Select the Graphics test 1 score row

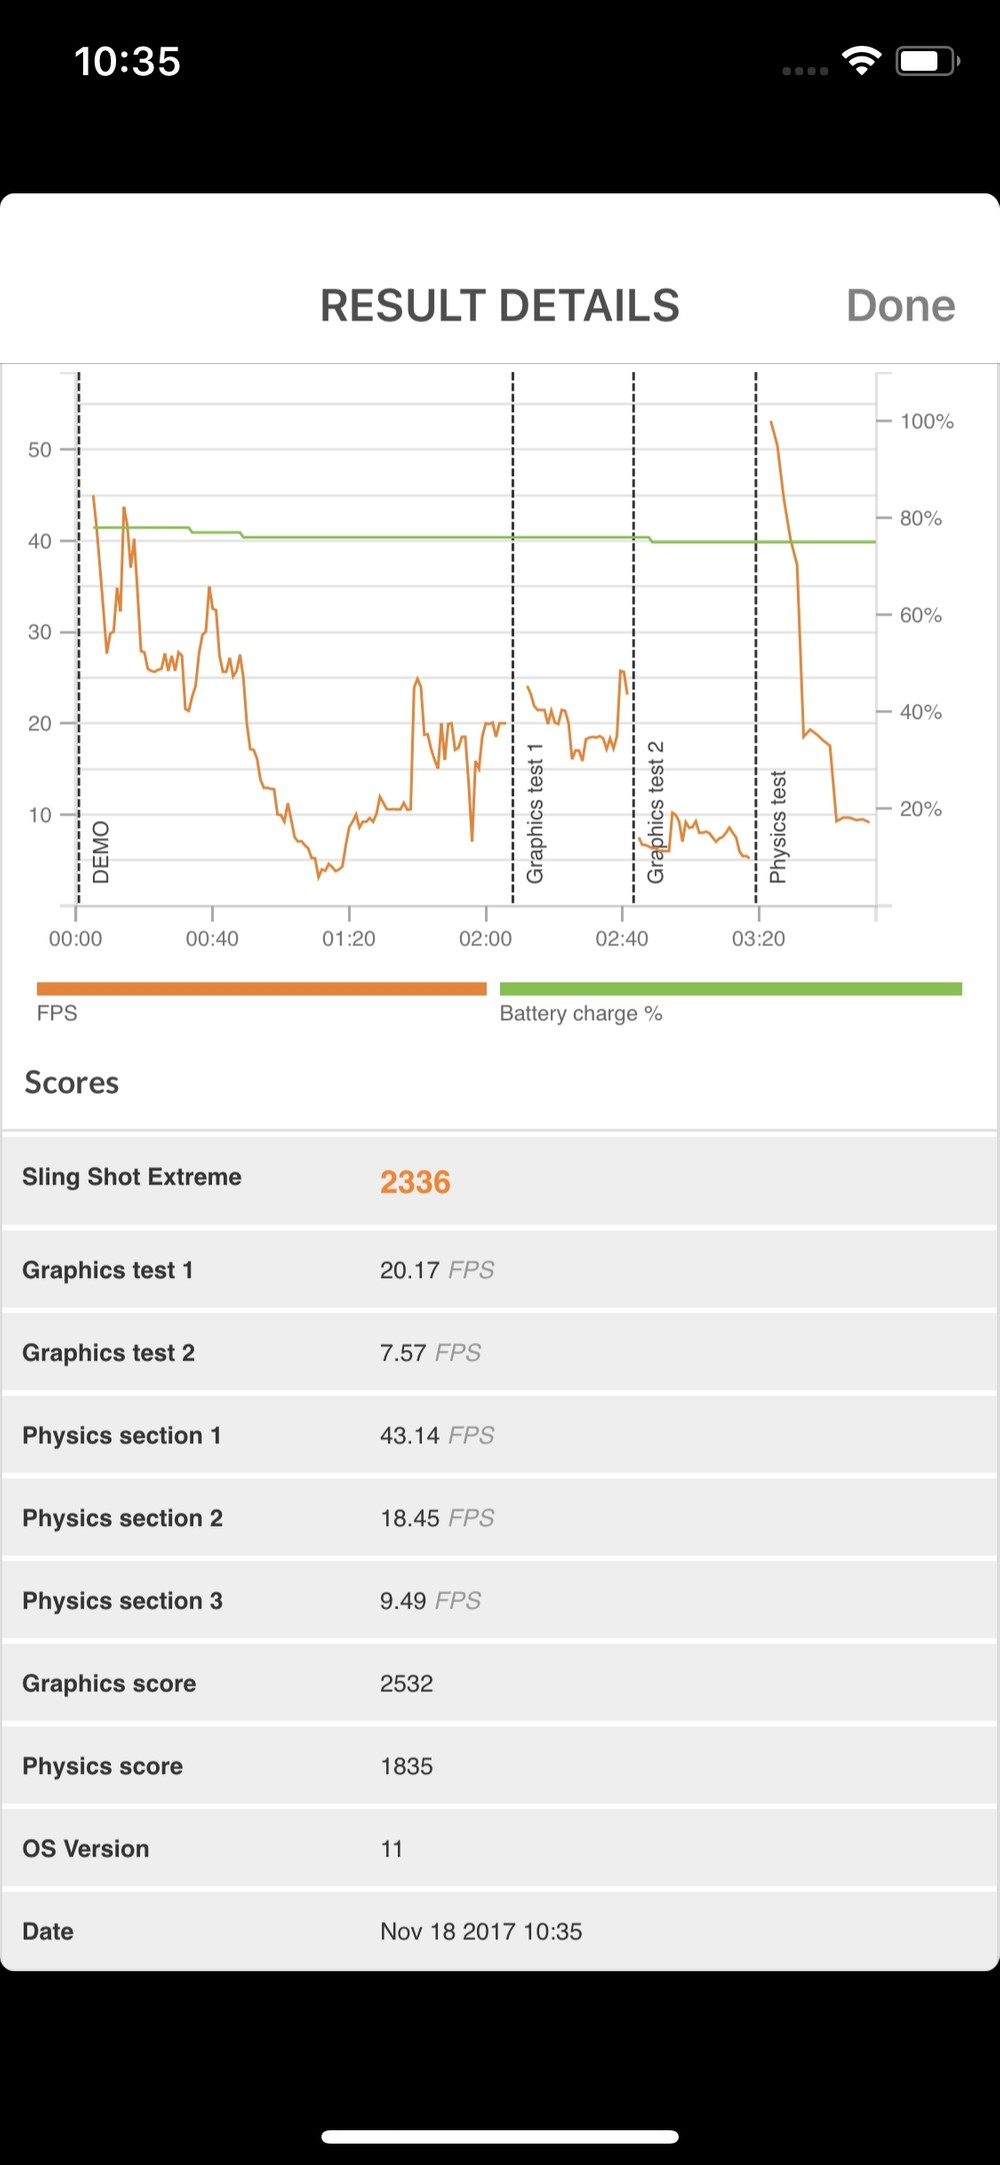500,1270
